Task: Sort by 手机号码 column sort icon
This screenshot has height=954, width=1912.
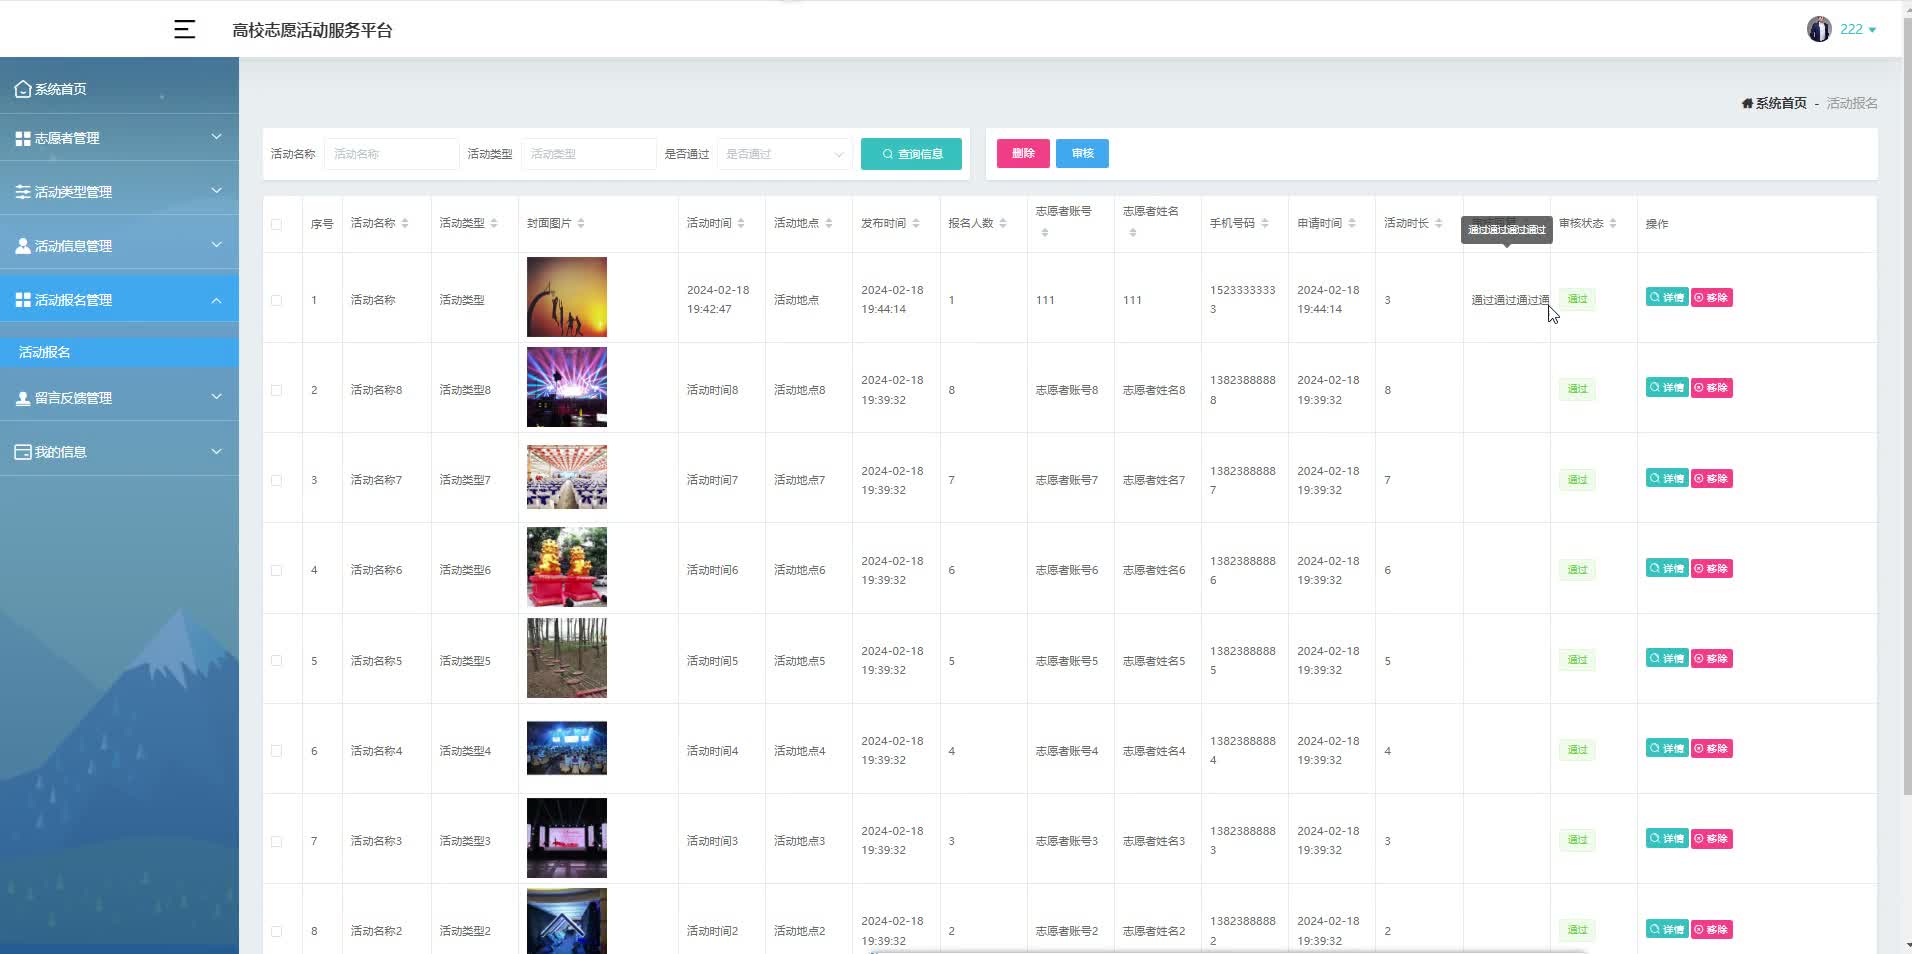Action: coord(1265,223)
